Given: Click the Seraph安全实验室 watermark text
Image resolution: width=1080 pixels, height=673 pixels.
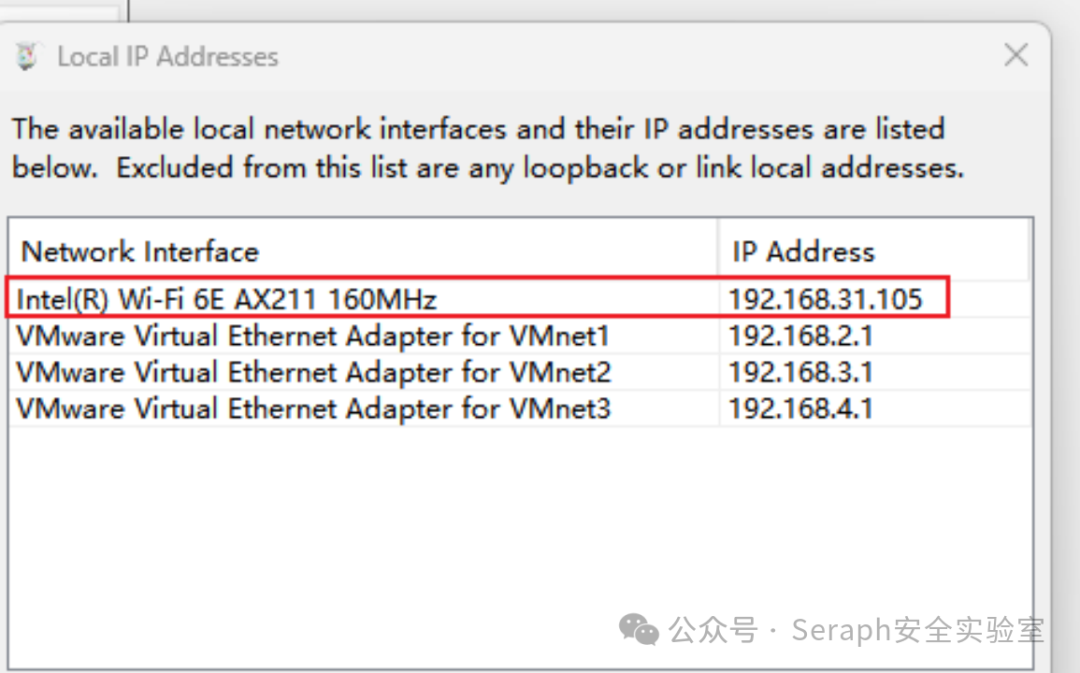Looking at the screenshot, I should [918, 630].
